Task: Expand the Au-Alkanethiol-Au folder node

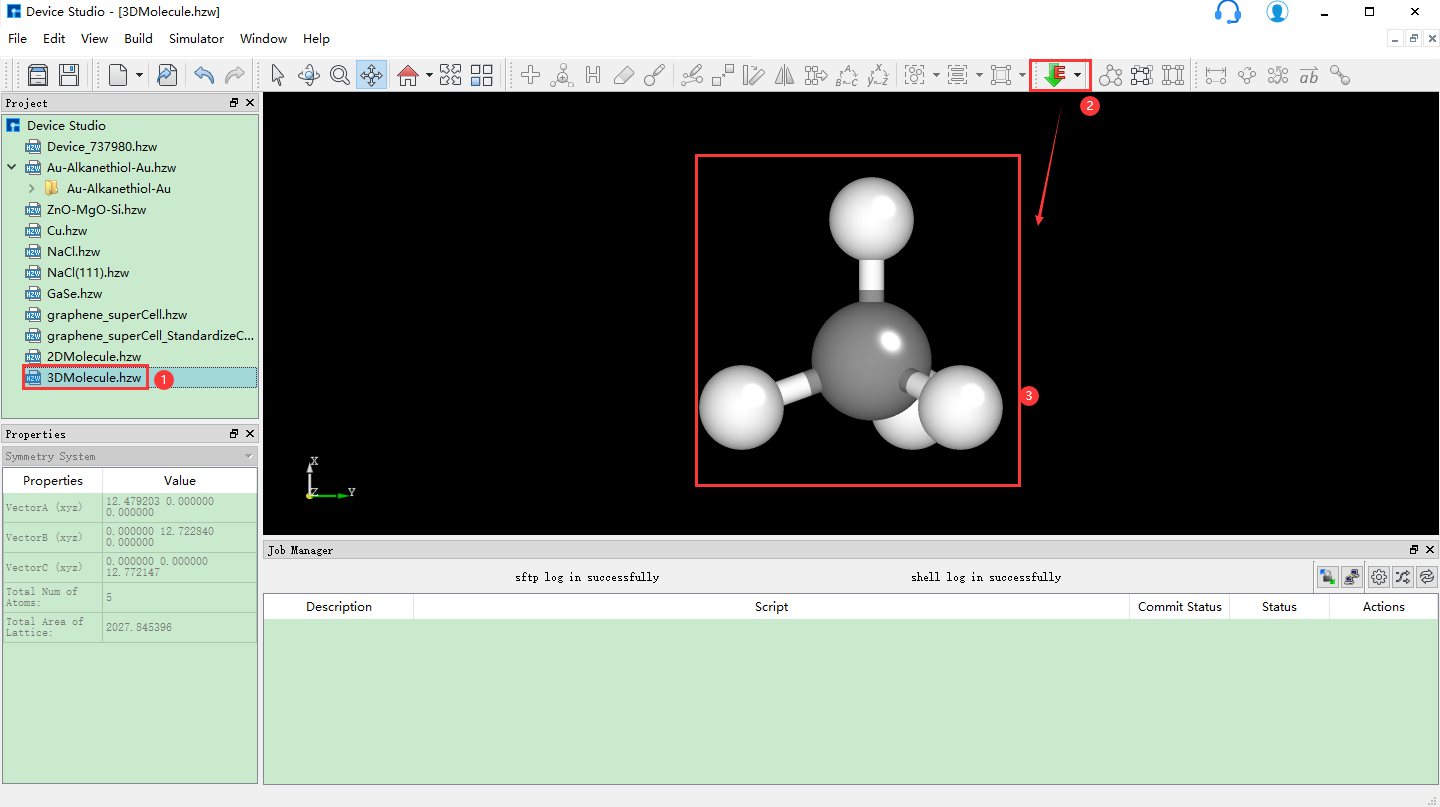Action: [x=31, y=188]
